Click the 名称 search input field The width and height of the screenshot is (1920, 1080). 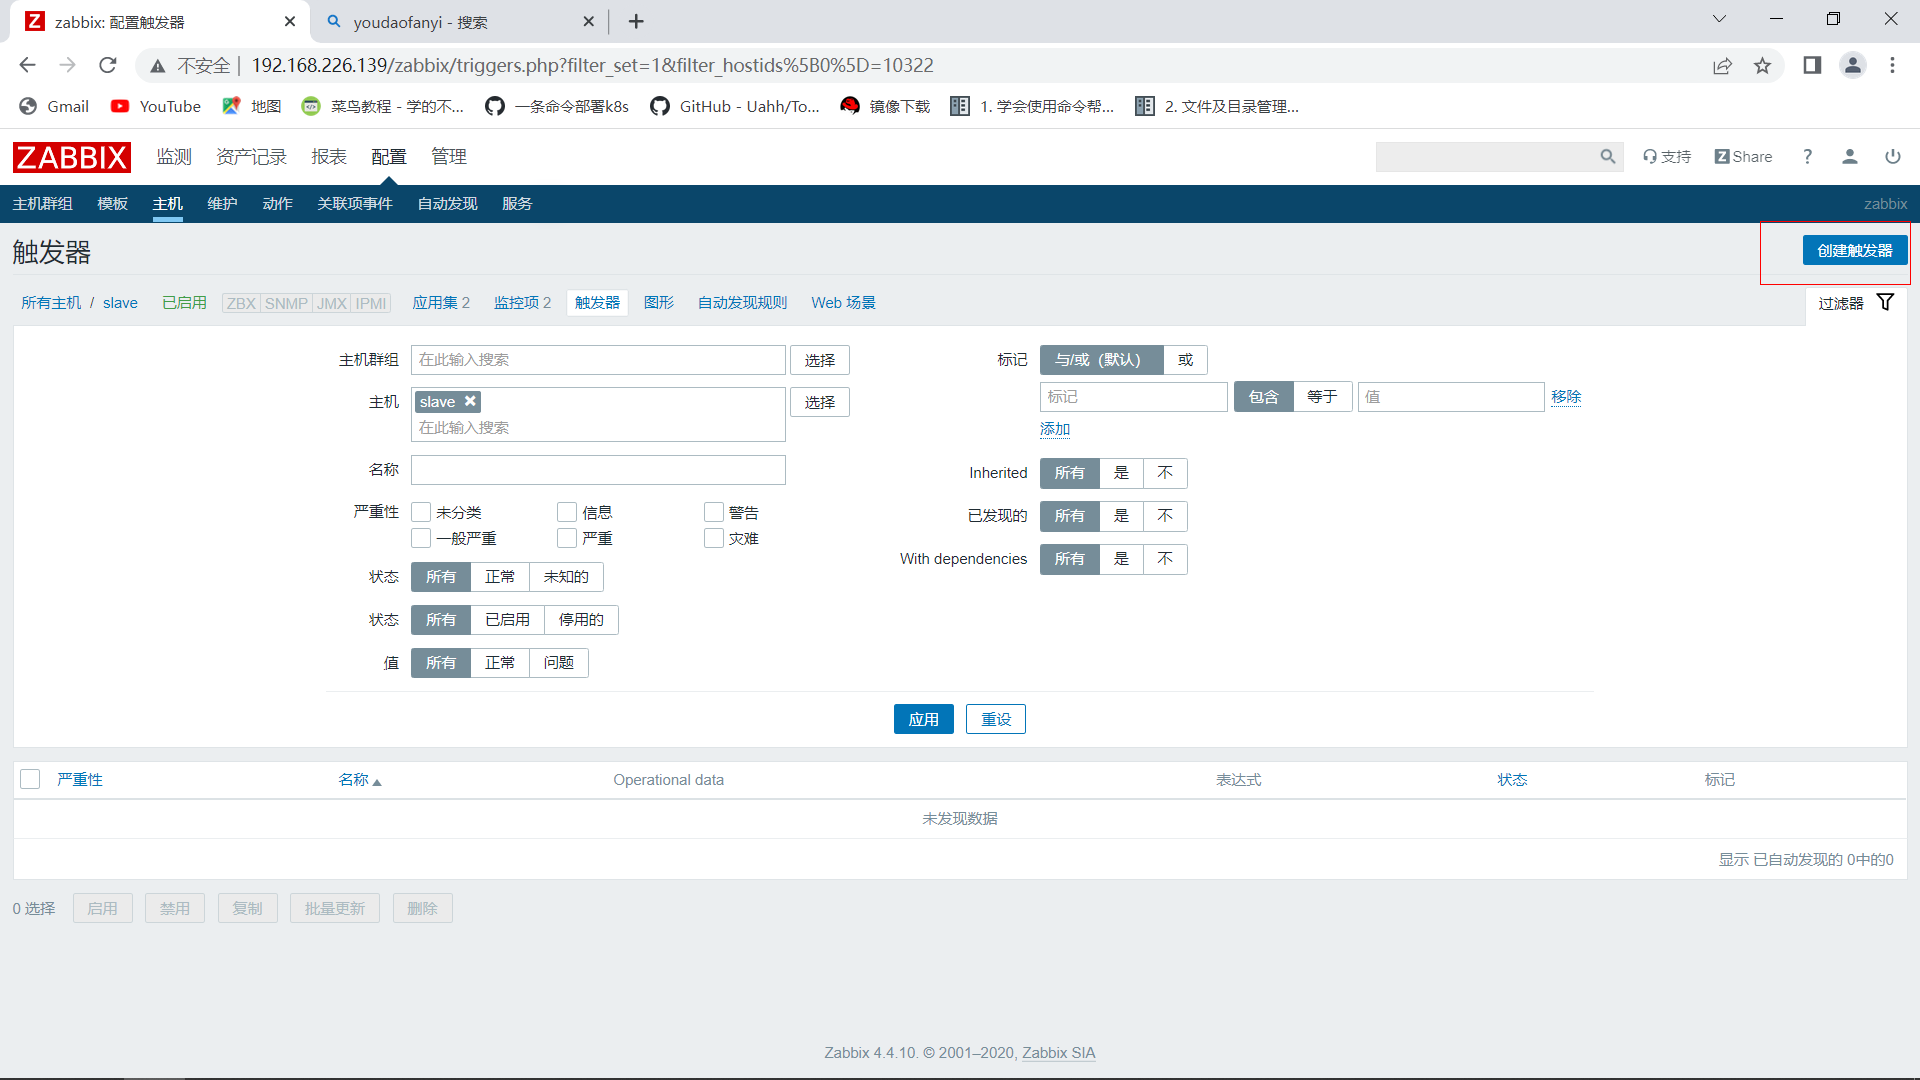597,469
